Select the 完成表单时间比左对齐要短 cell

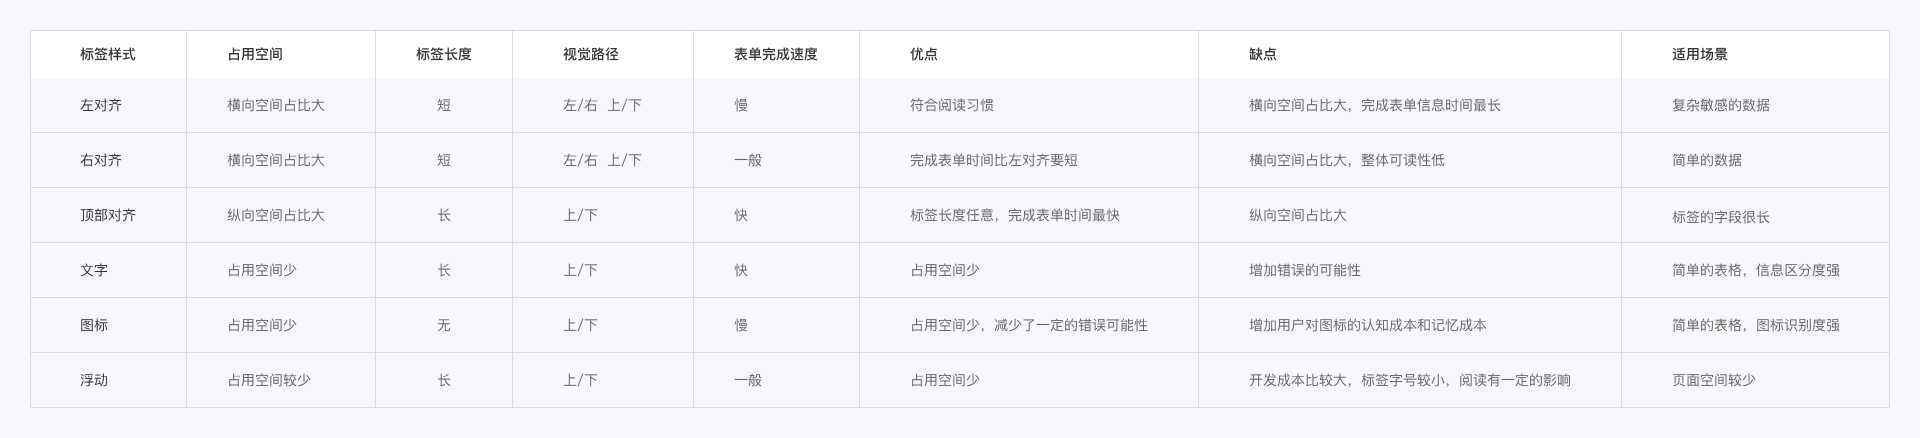(x=994, y=160)
